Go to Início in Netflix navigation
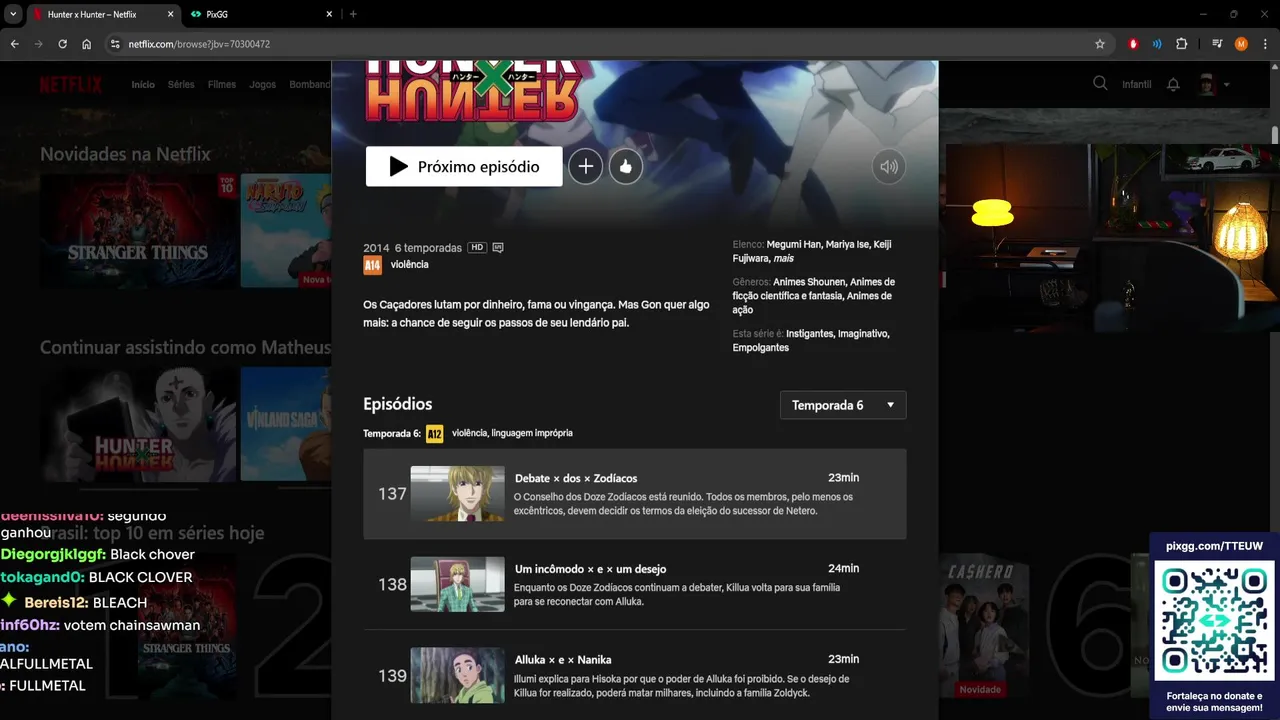Screen dimensions: 1280x720 [x=143, y=85]
